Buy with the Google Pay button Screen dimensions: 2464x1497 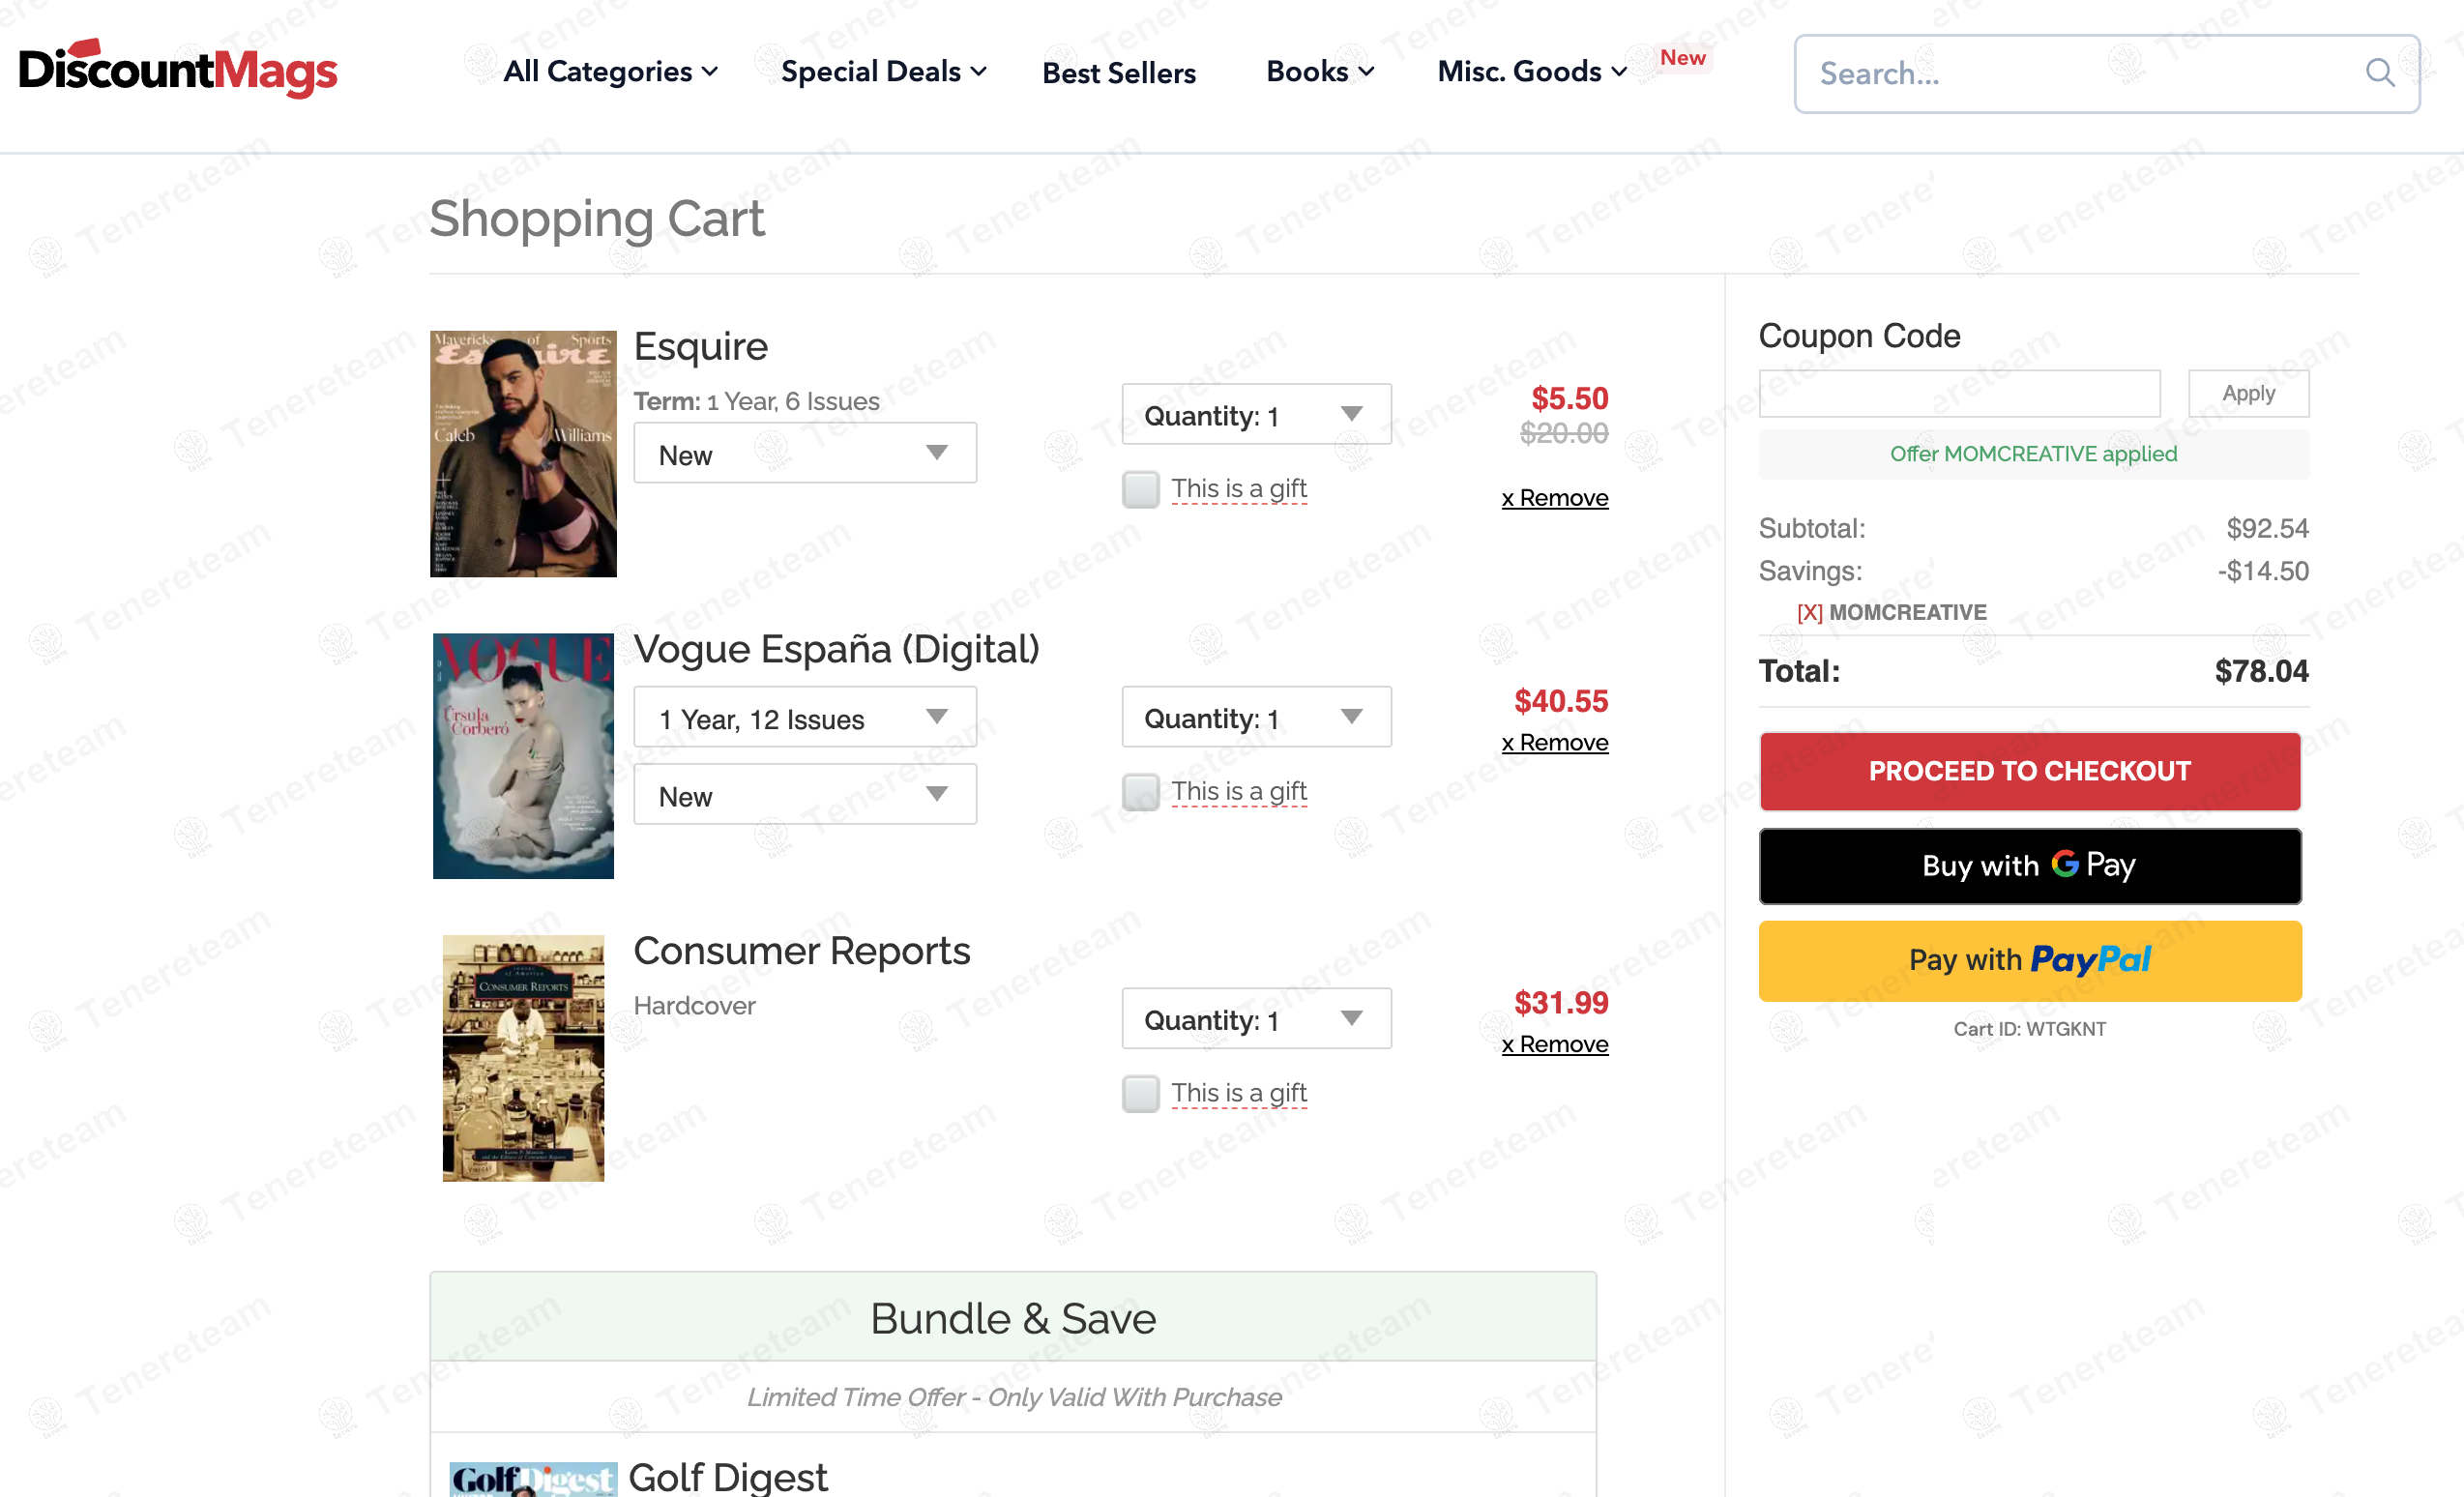tap(2029, 865)
